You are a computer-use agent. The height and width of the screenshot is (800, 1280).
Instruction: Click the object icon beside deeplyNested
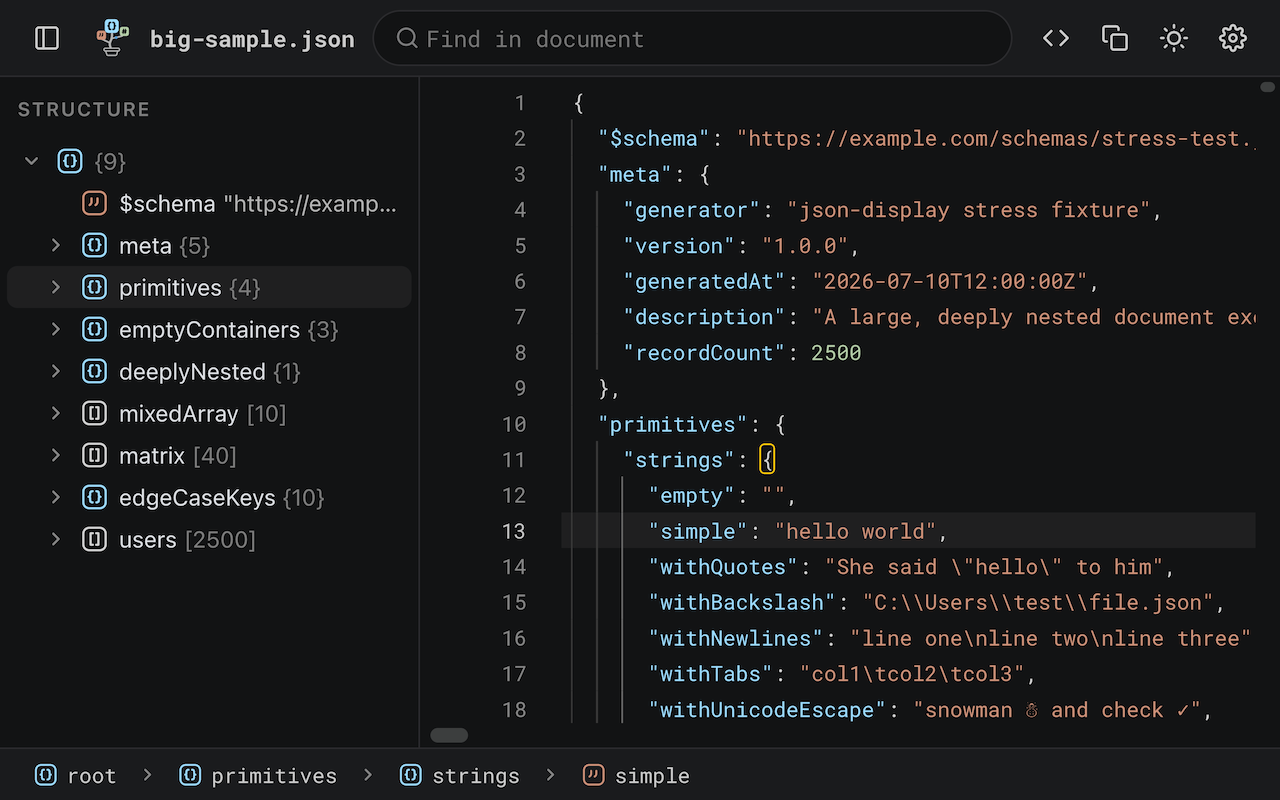point(94,371)
